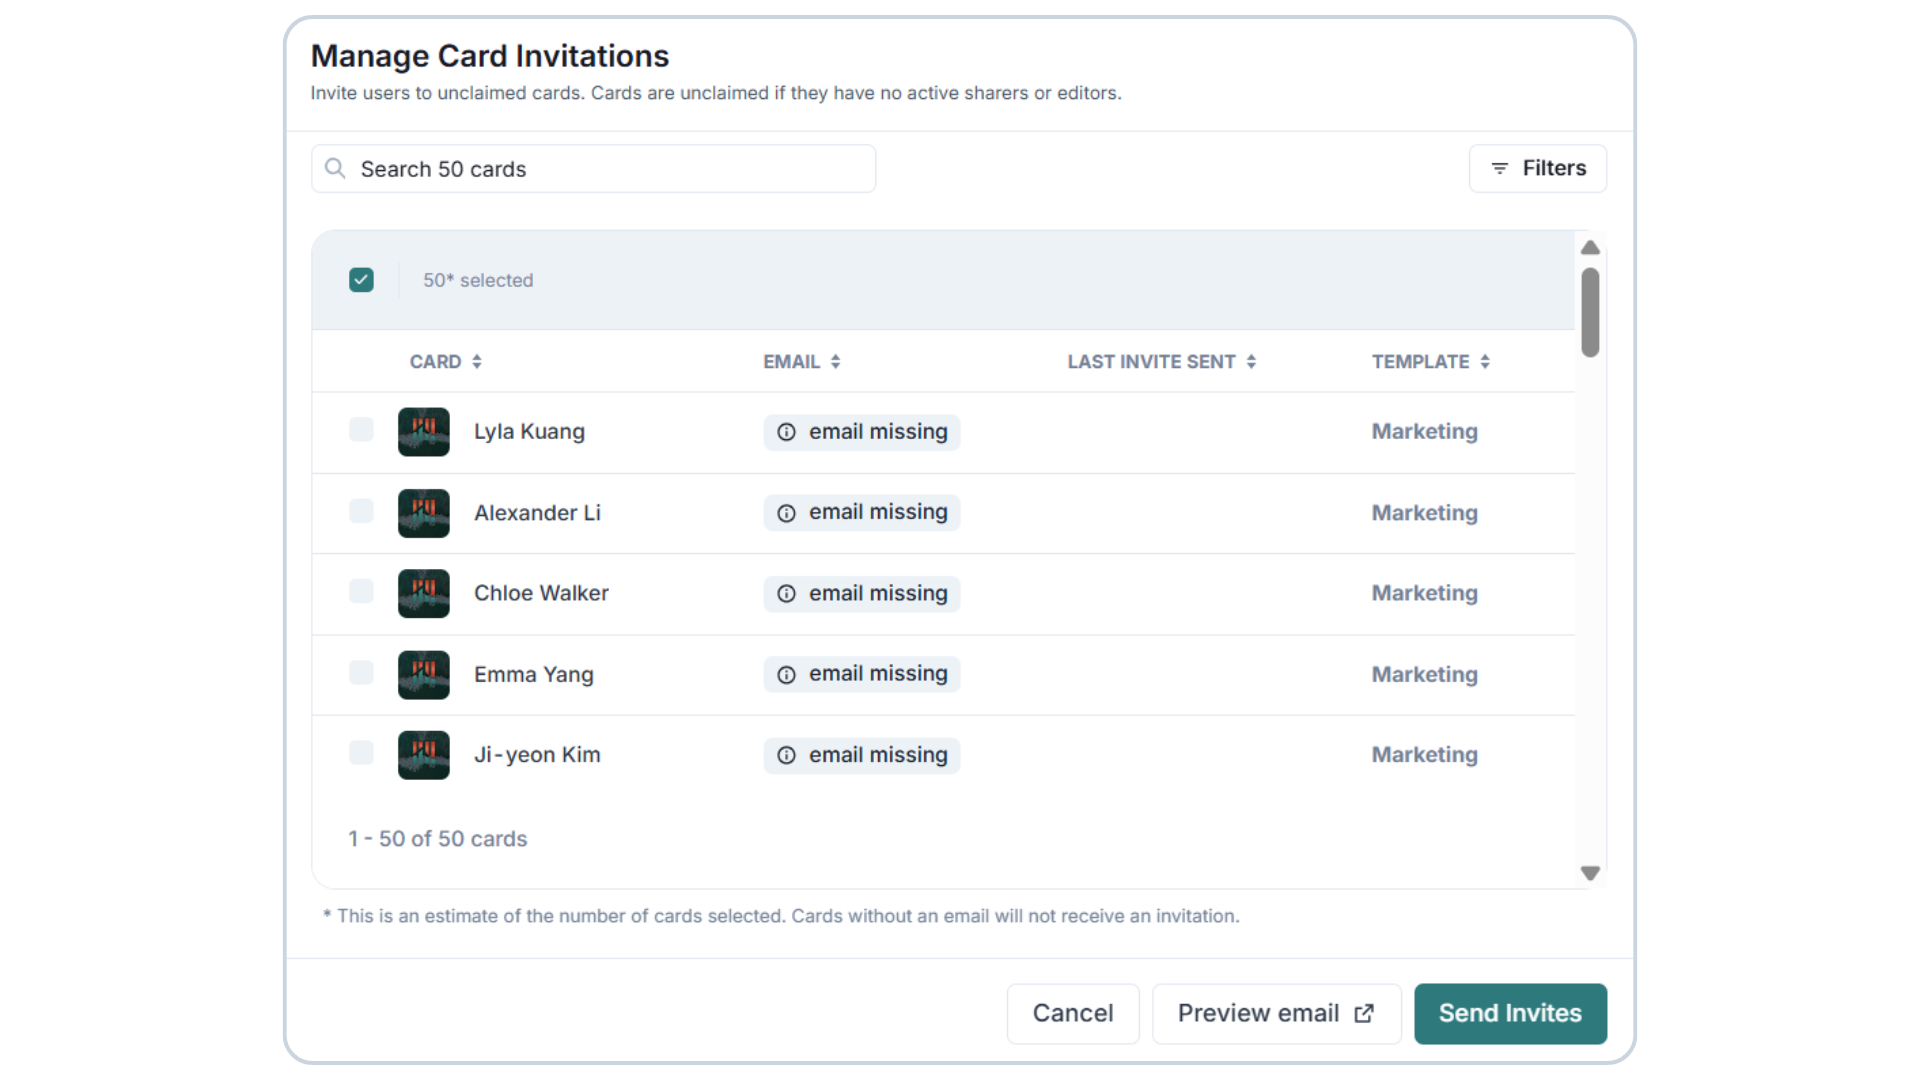This screenshot has width=1920, height=1080.
Task: Click the name Lyla Kuang
Action: tap(529, 432)
